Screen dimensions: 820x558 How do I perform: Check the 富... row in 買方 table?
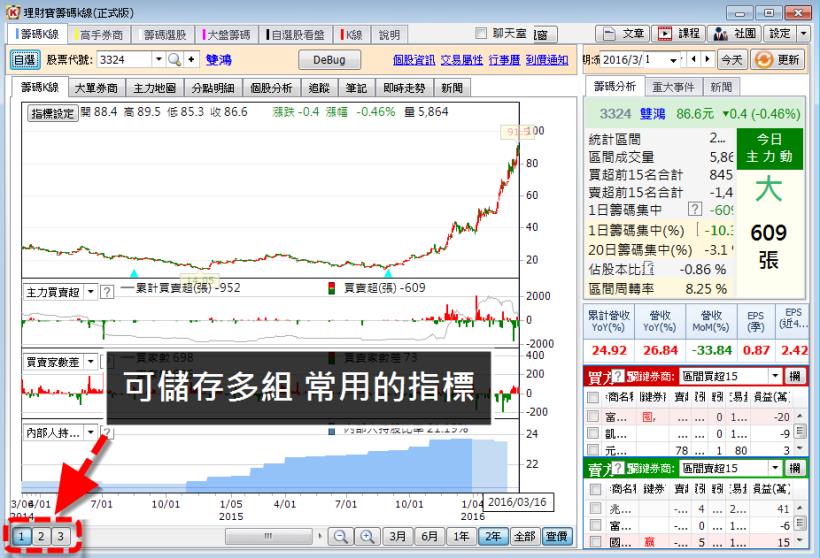[x=593, y=416]
